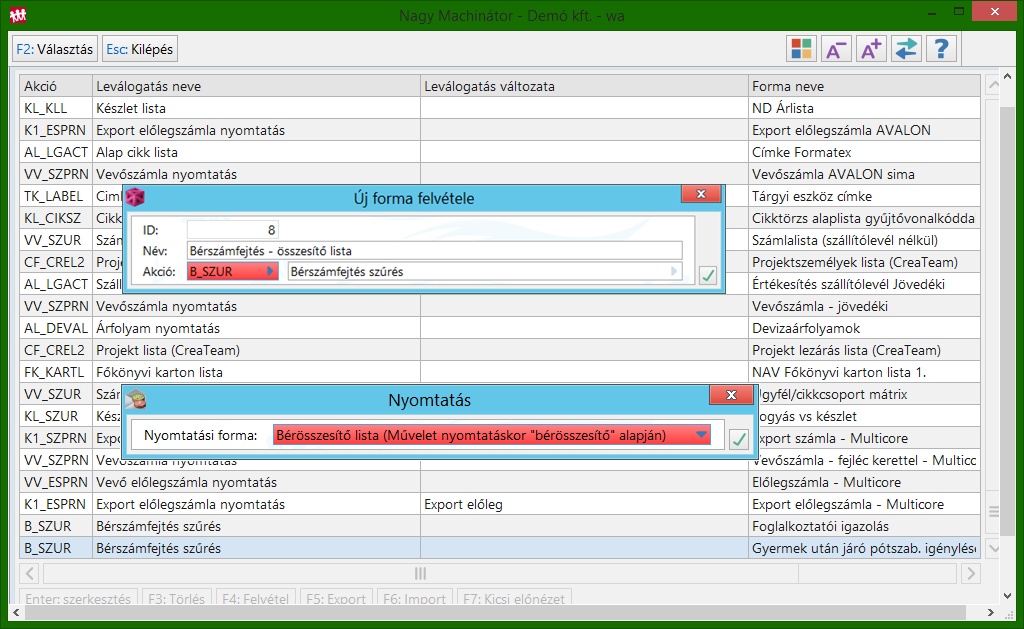Image resolution: width=1024 pixels, height=629 pixels.
Task: Select Gyermek után járó pótszab. row
Action: pos(500,548)
